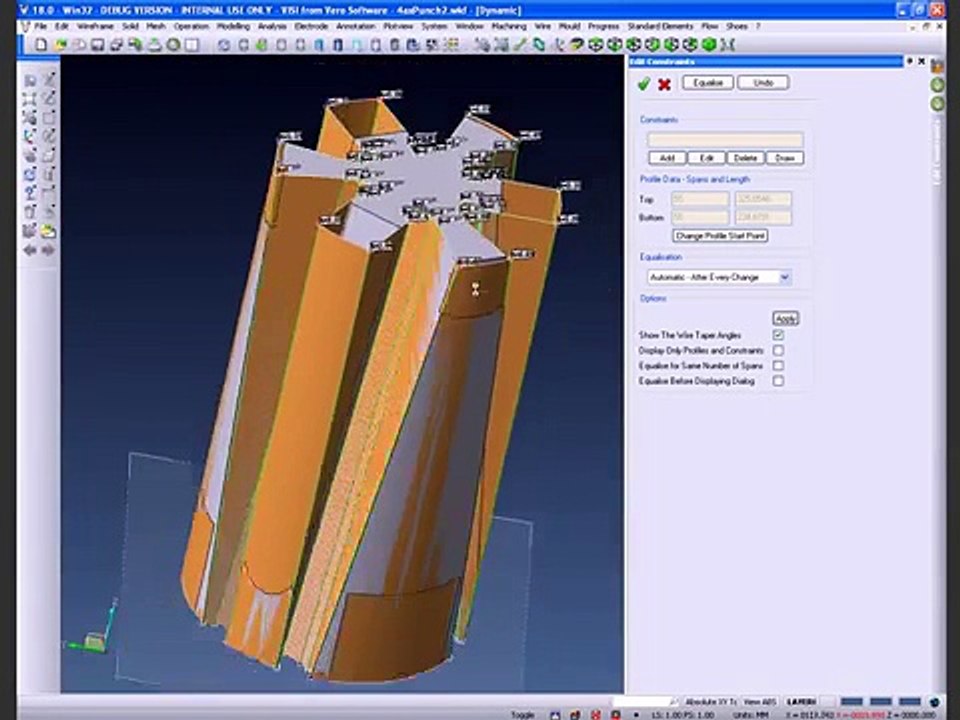Screen dimensions: 960x720
Task: Click the green pencil icon in toolbar
Action: tap(520, 45)
